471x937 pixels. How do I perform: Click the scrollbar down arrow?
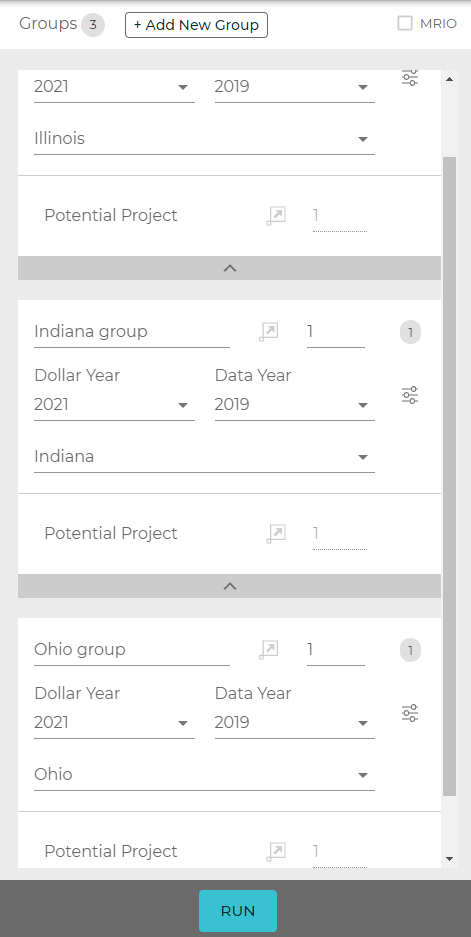449,859
